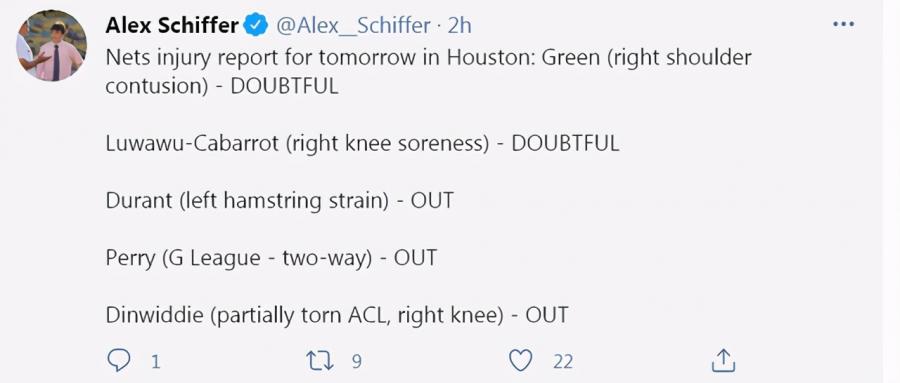Click the retweet count of 9
Screen dimensions: 900x383
(356, 361)
